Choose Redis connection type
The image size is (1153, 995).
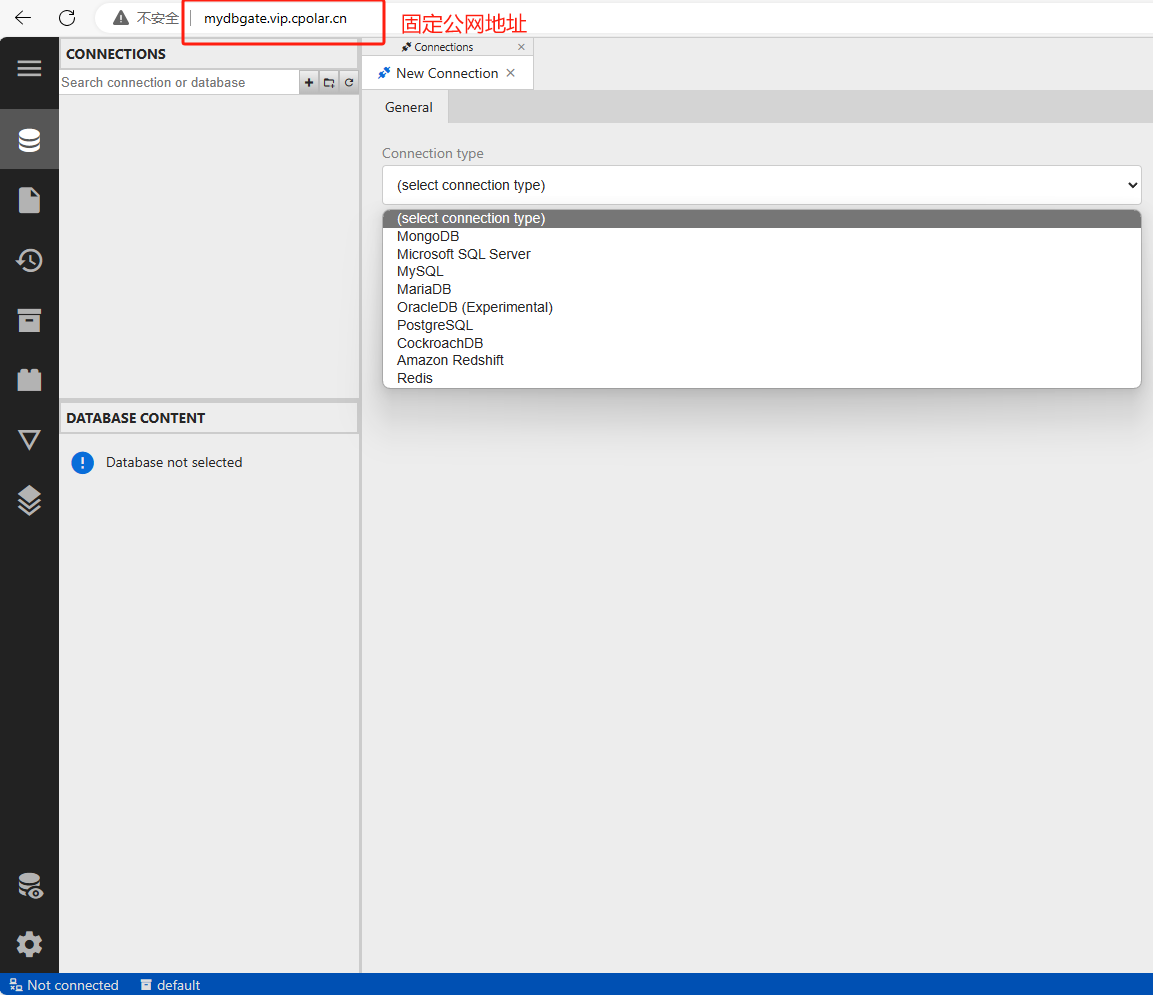point(761,378)
